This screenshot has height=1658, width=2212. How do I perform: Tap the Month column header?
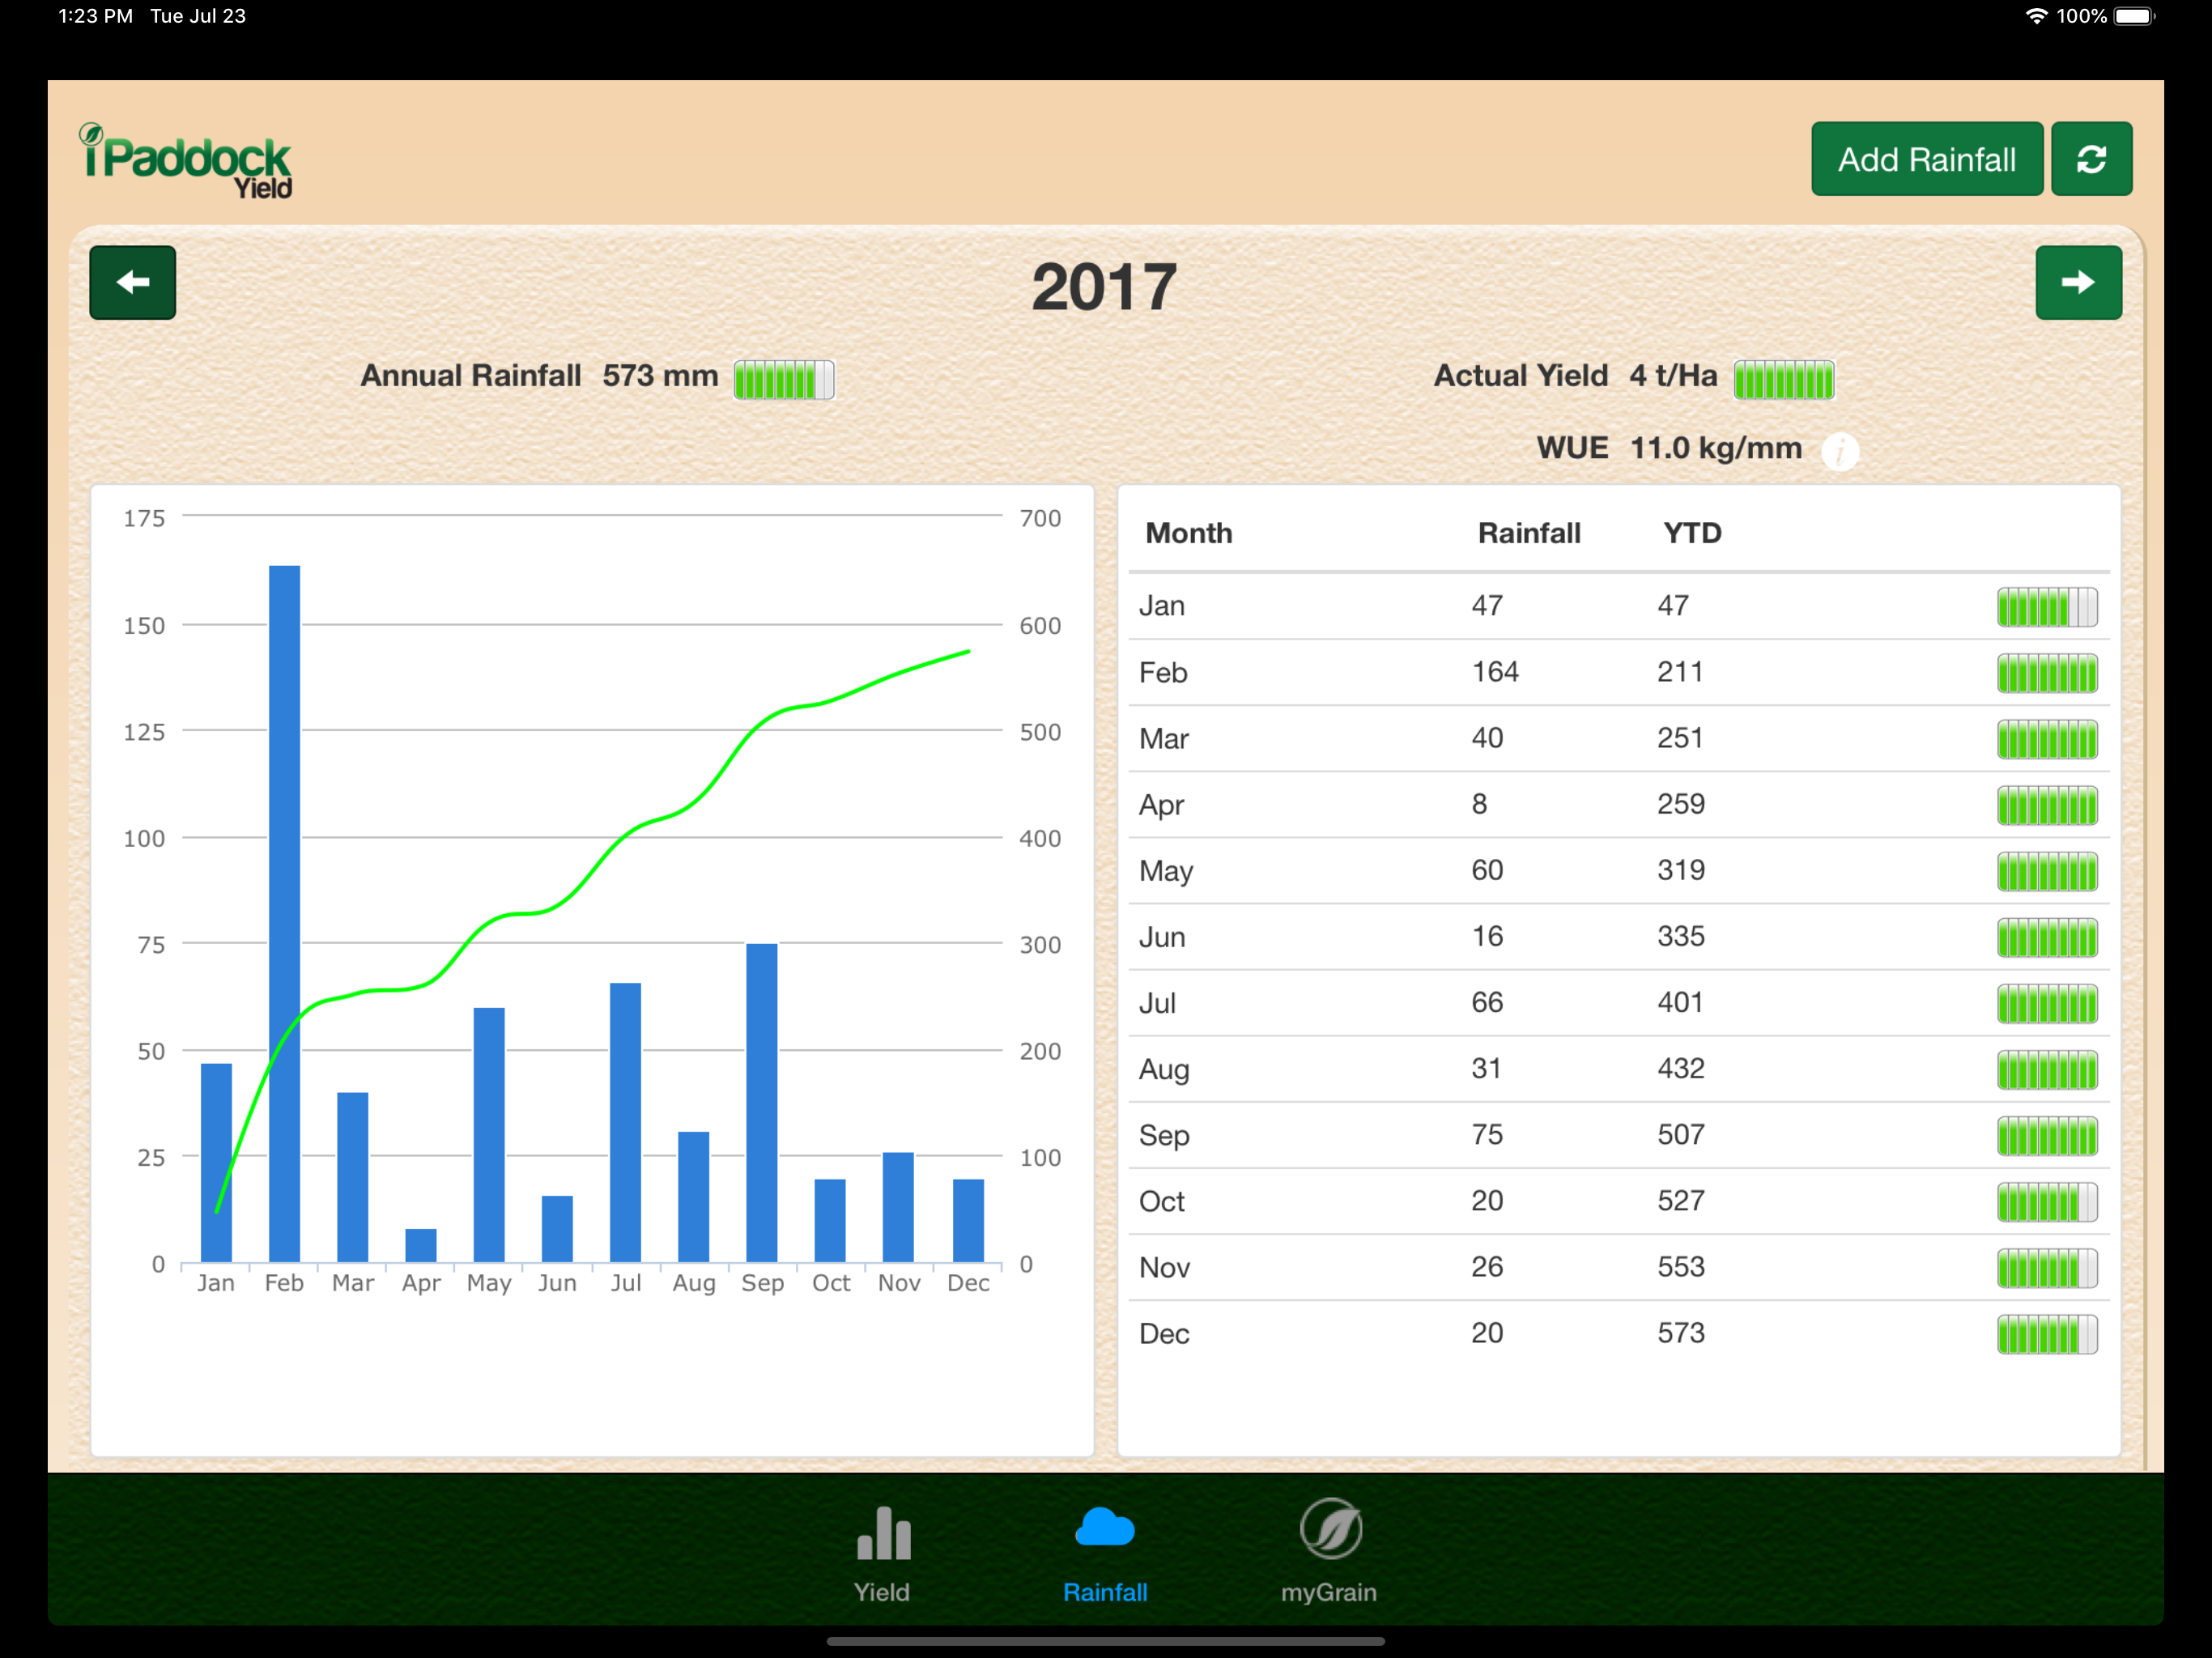pos(1188,533)
